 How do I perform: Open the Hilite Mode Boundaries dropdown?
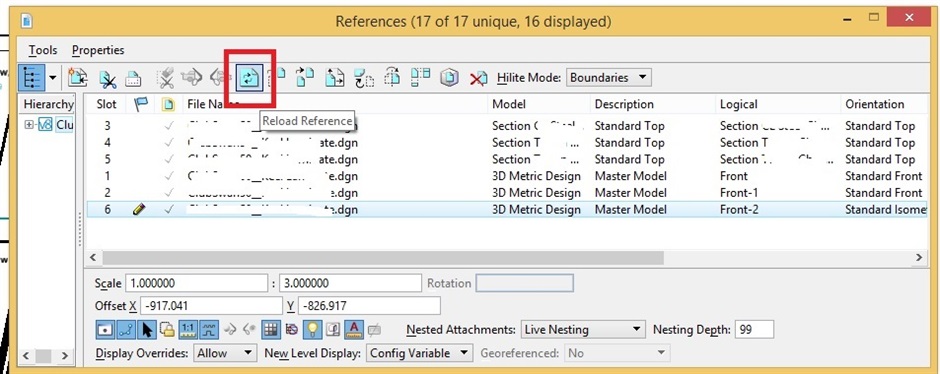coord(608,78)
